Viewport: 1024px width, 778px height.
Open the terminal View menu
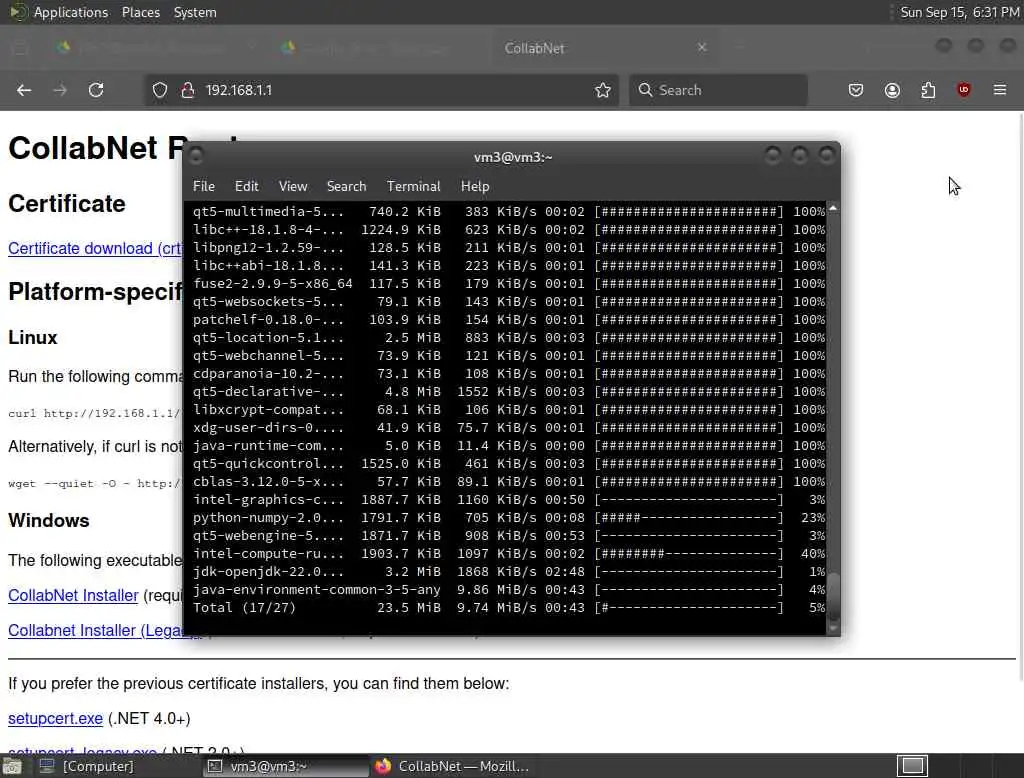(293, 186)
